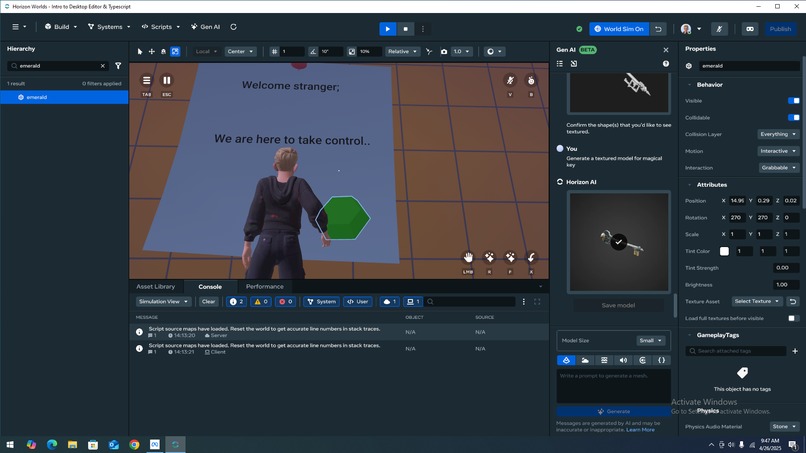This screenshot has height=453, width=806.
Task: Select the skybox cloud generation icon
Action: point(585,360)
